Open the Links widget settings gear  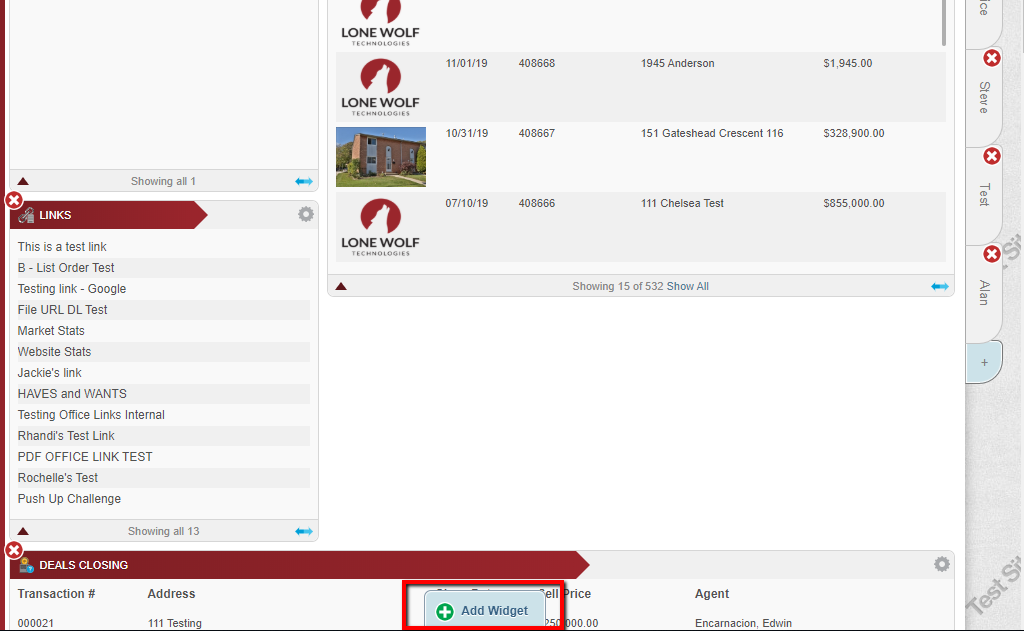(305, 213)
